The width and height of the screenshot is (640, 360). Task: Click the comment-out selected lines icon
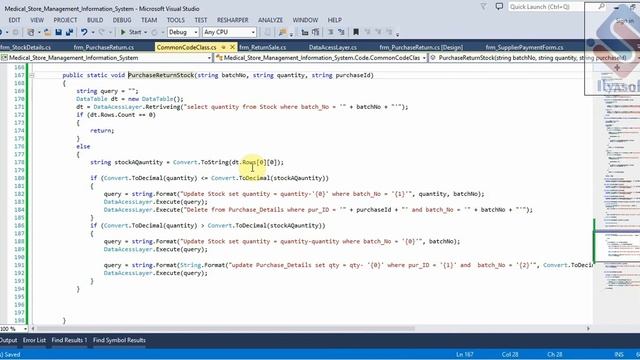pyautogui.click(x=330, y=32)
